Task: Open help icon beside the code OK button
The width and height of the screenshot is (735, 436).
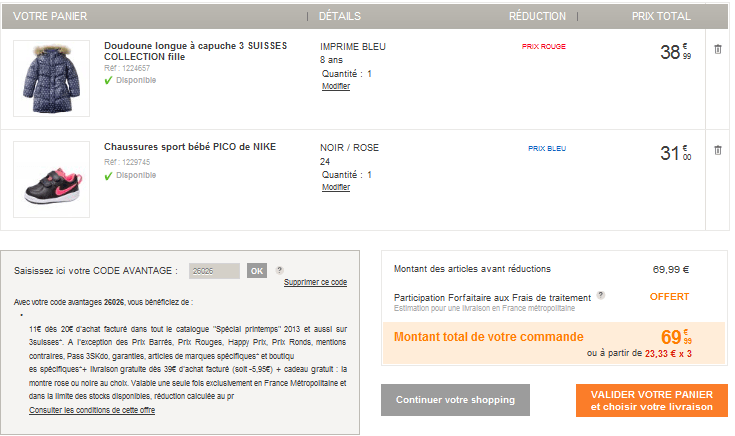Action: click(279, 270)
